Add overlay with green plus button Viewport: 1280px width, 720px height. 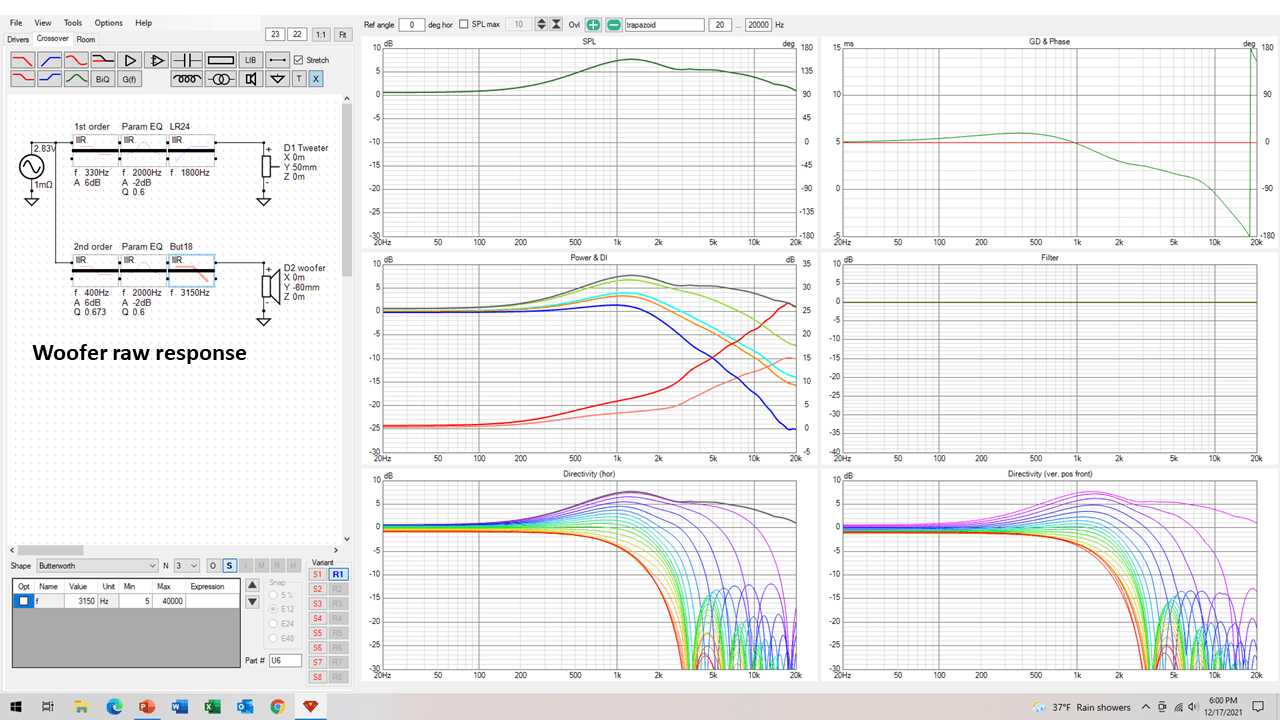594,24
